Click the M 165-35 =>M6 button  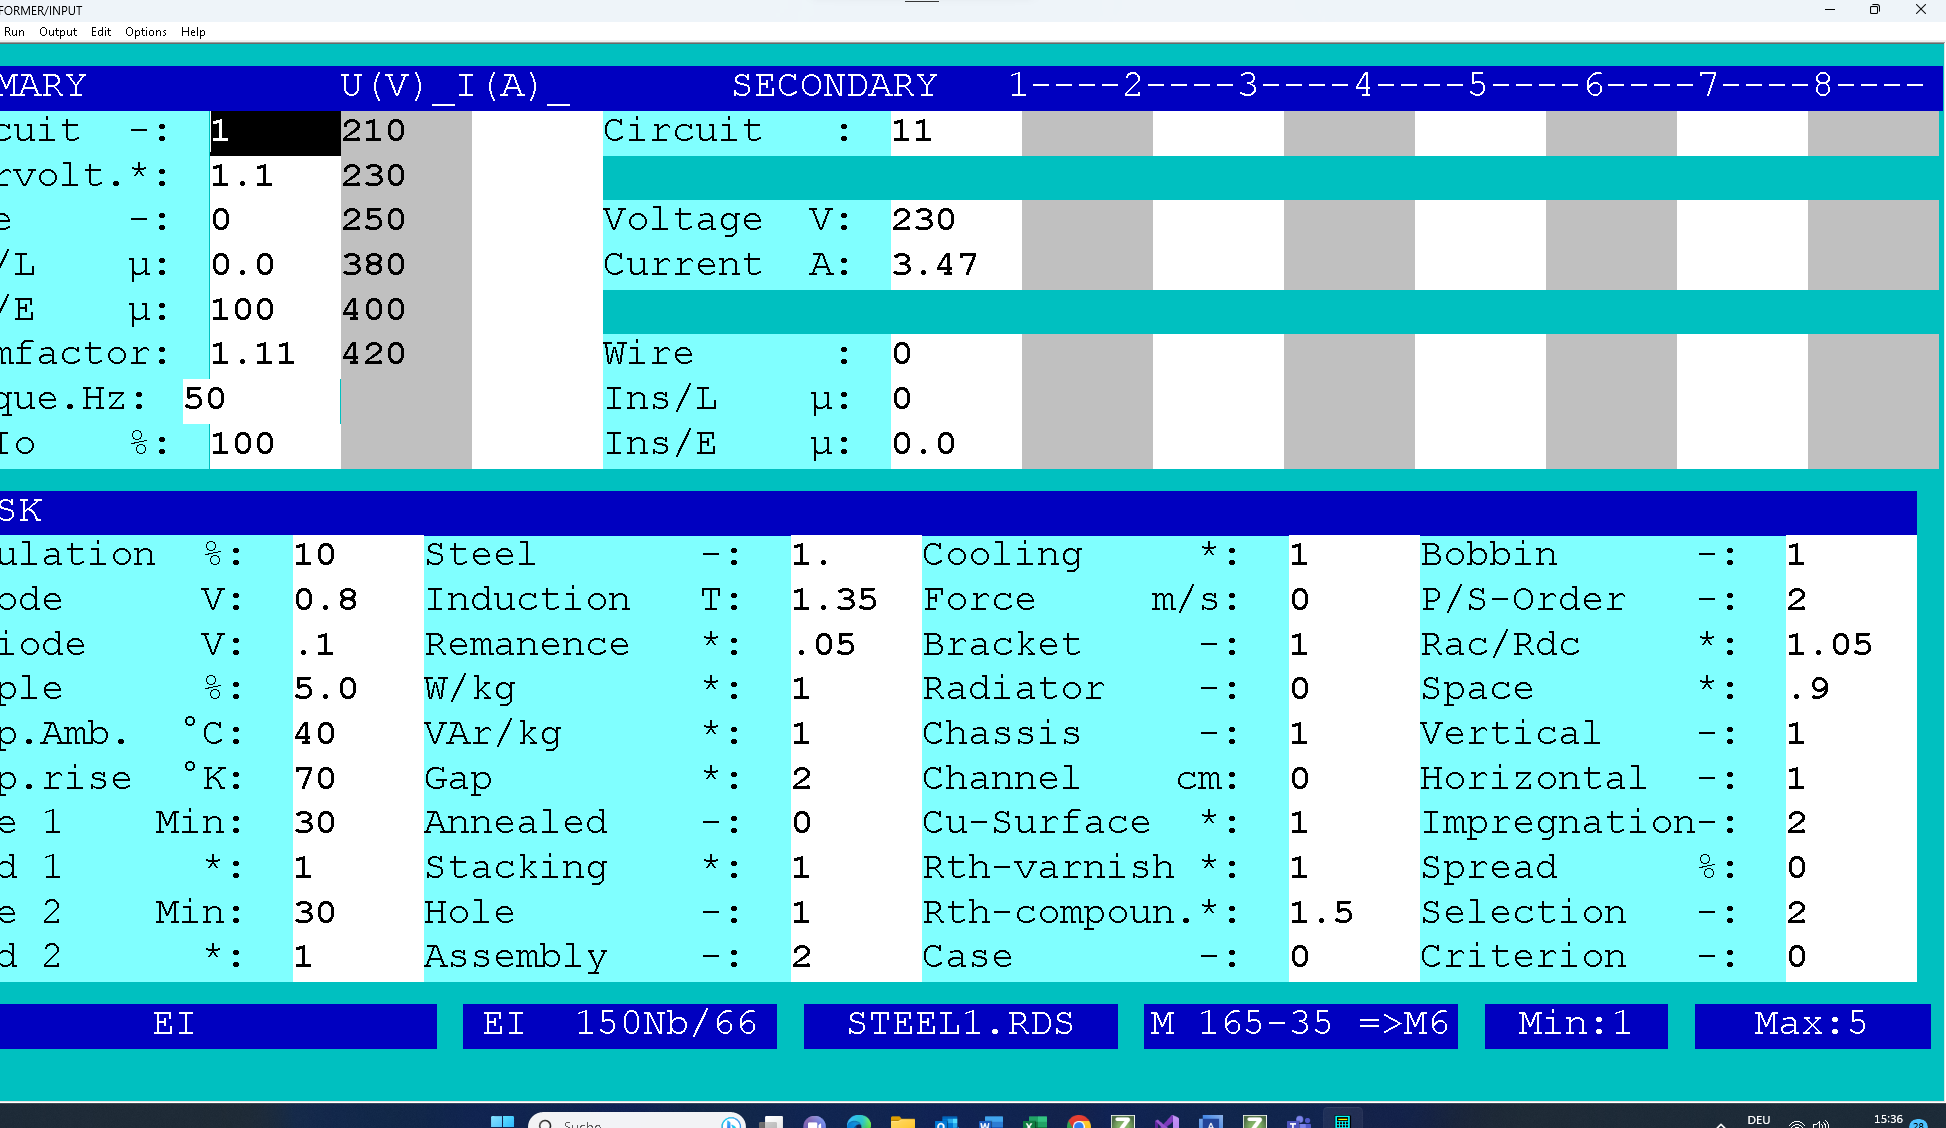tap(1300, 1025)
